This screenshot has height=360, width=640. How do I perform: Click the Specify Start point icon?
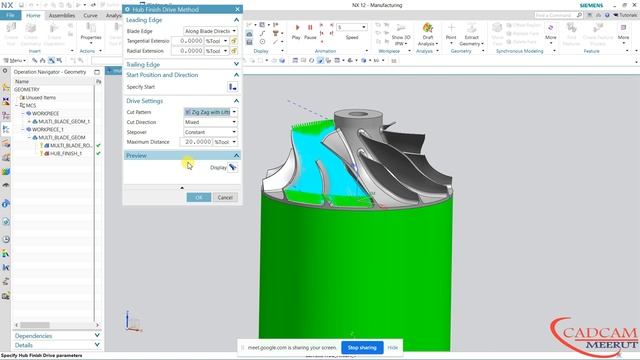coord(233,87)
